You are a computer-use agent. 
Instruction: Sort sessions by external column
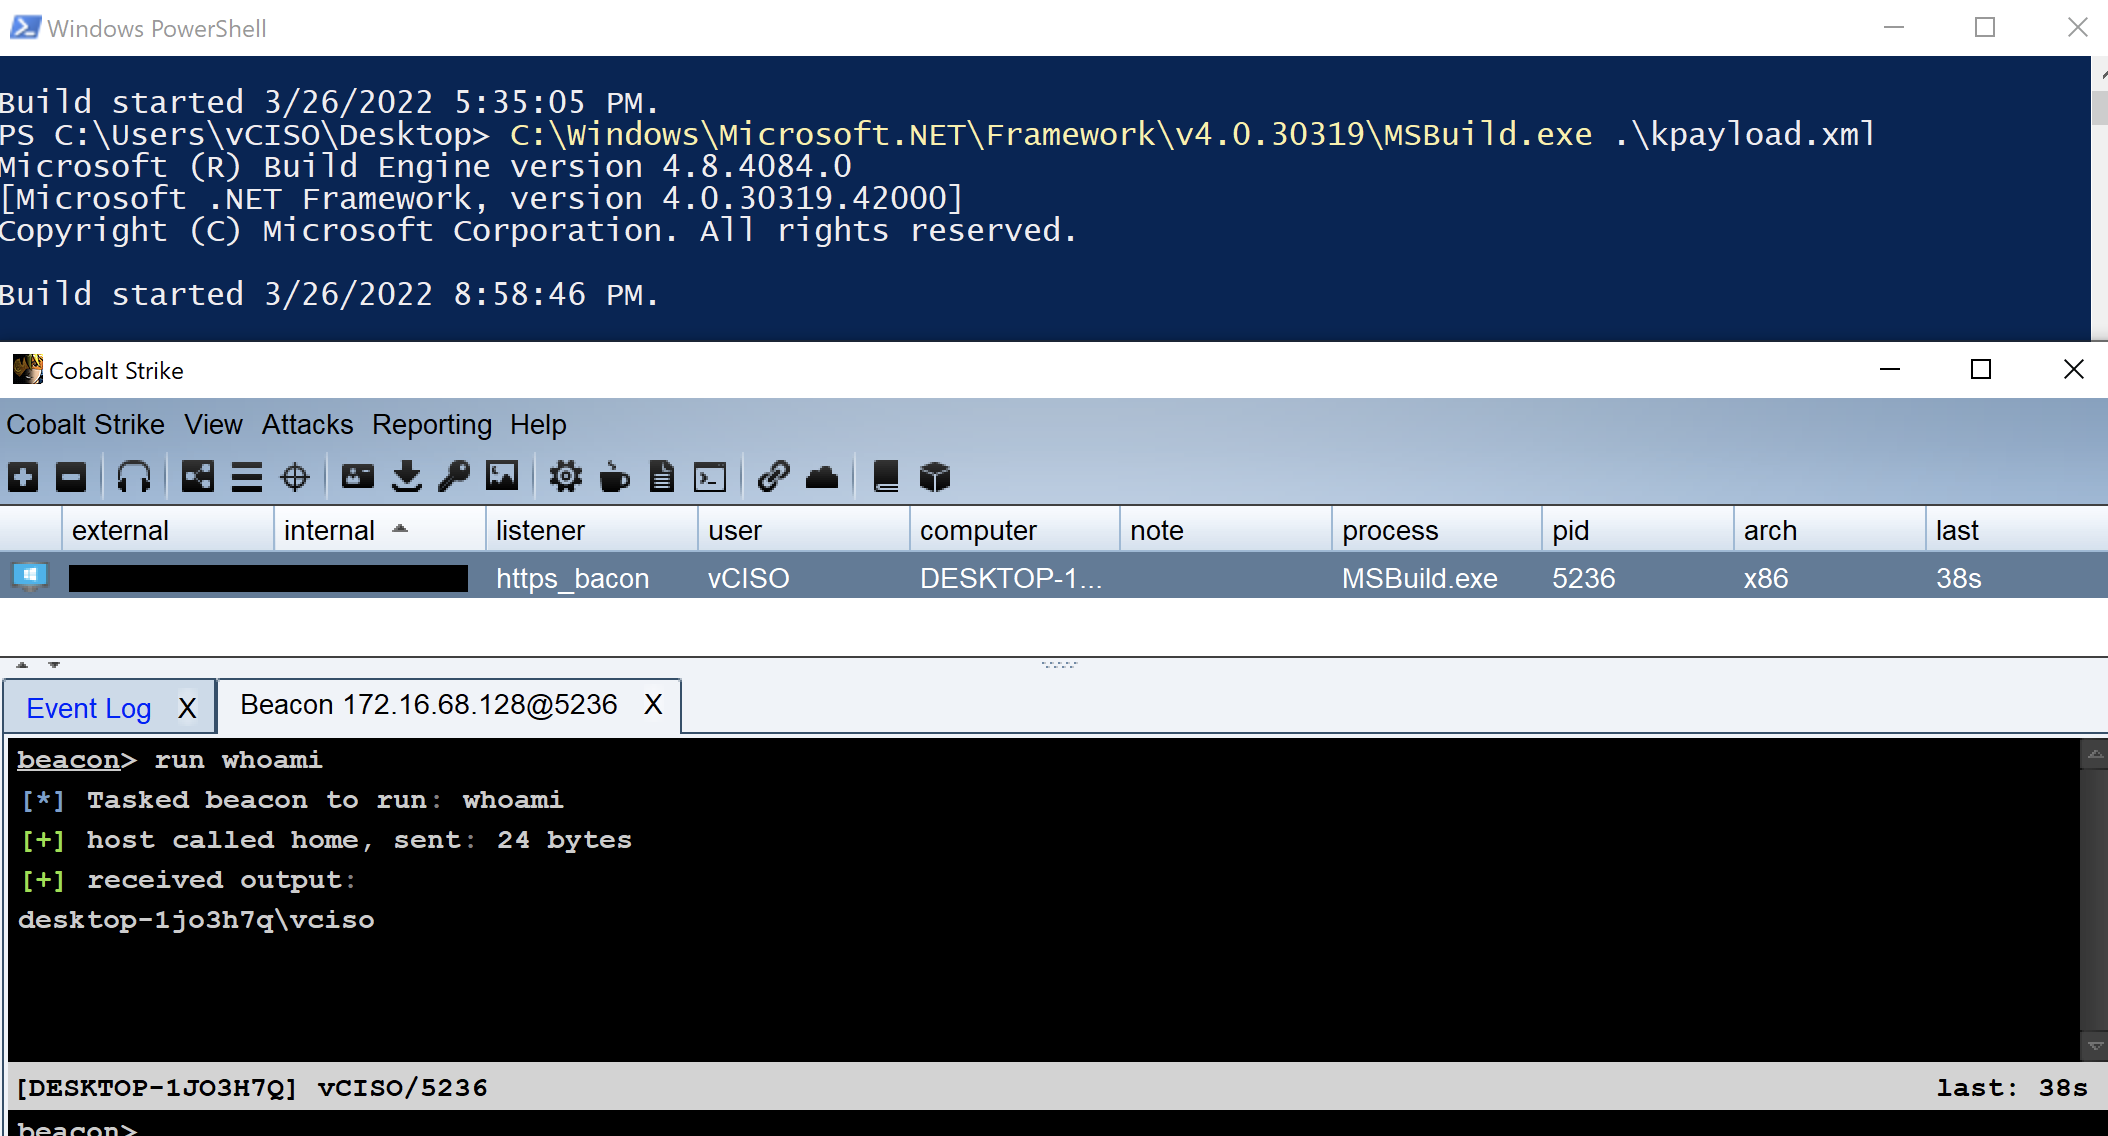[168, 530]
